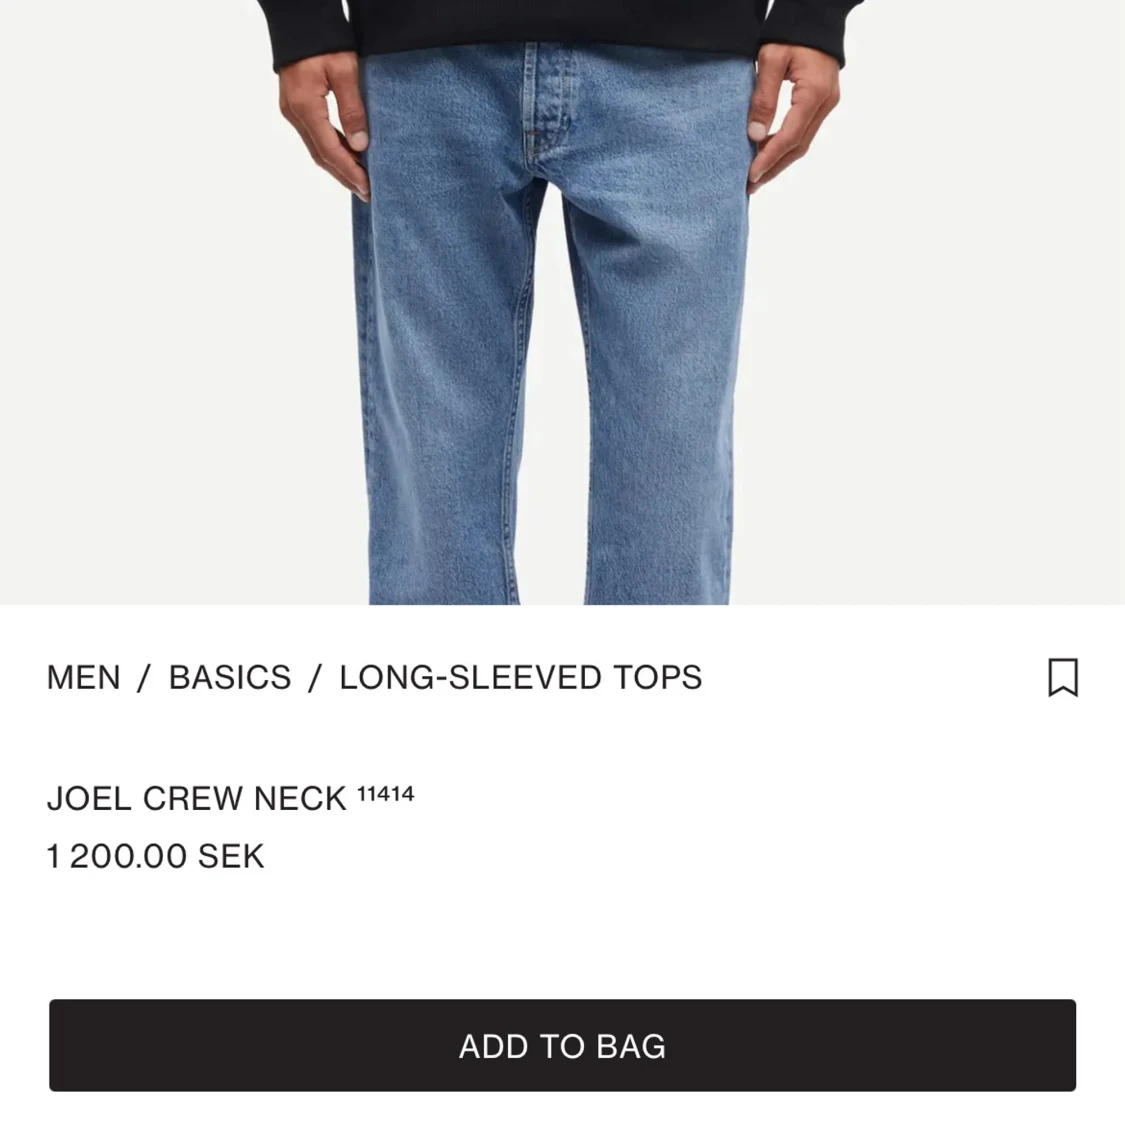Click the slash between MEN and BASICS
1125x1125 pixels.
click(144, 678)
